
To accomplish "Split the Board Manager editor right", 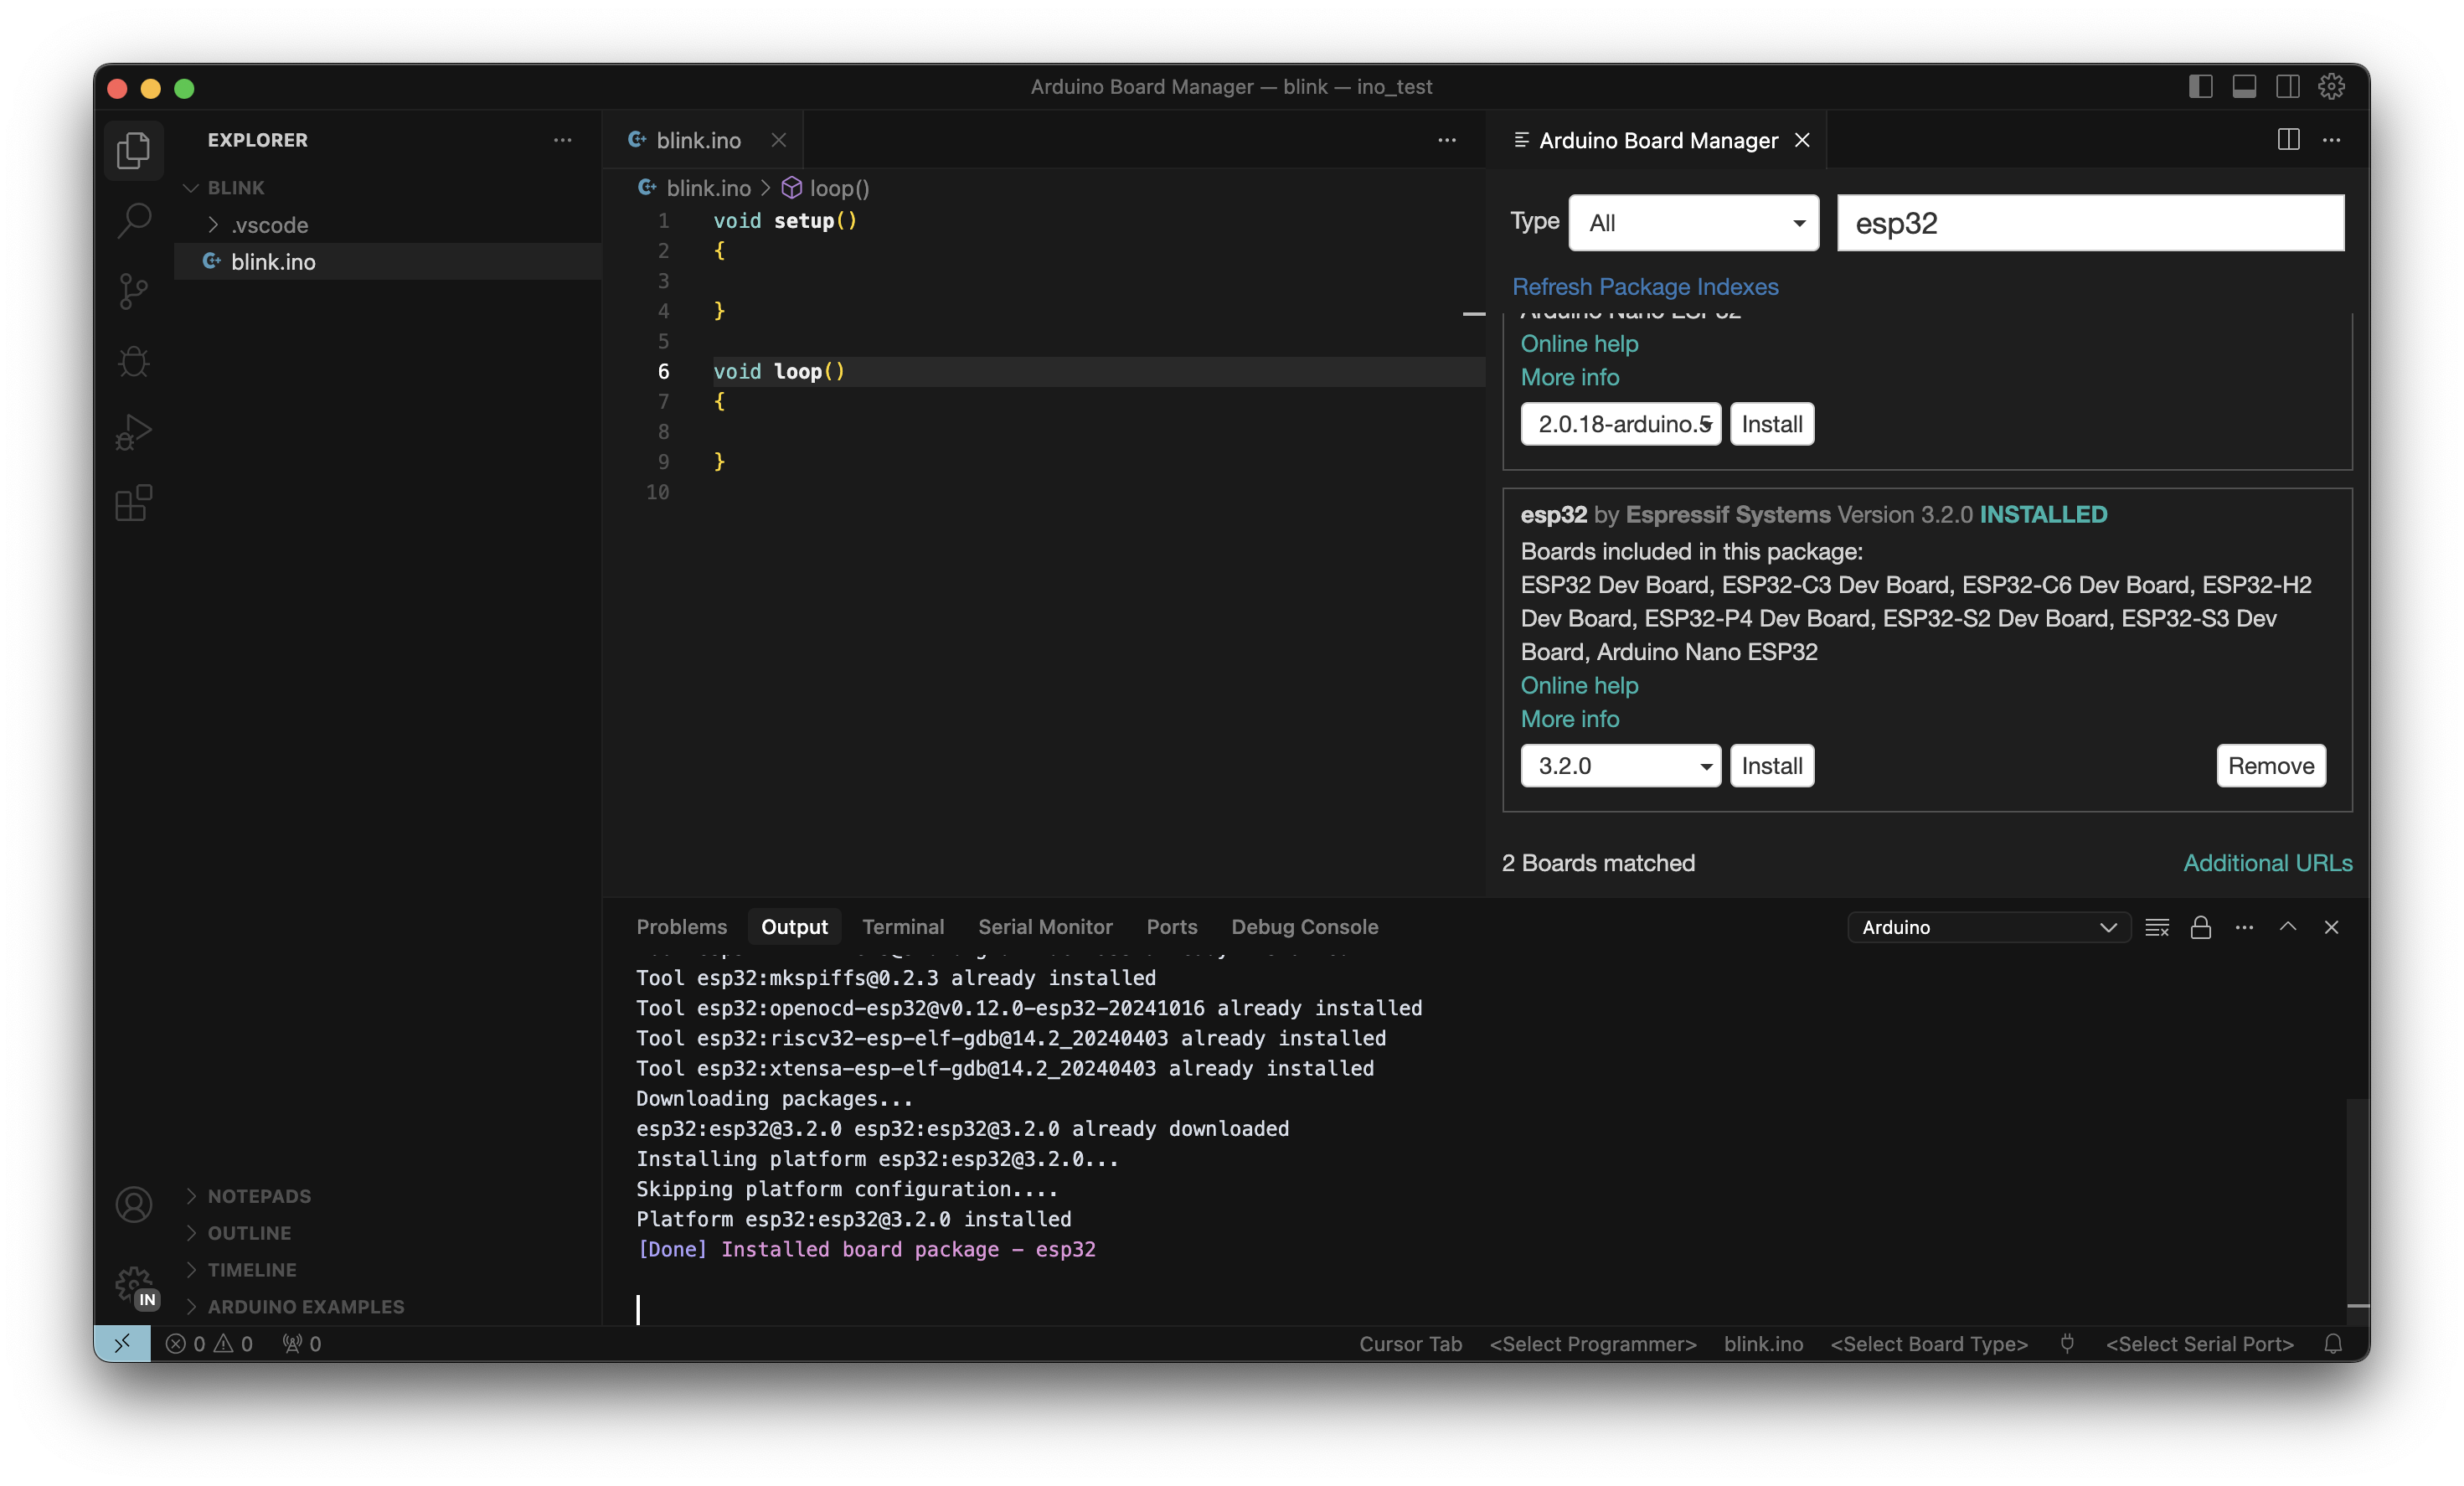I will [2287, 140].
